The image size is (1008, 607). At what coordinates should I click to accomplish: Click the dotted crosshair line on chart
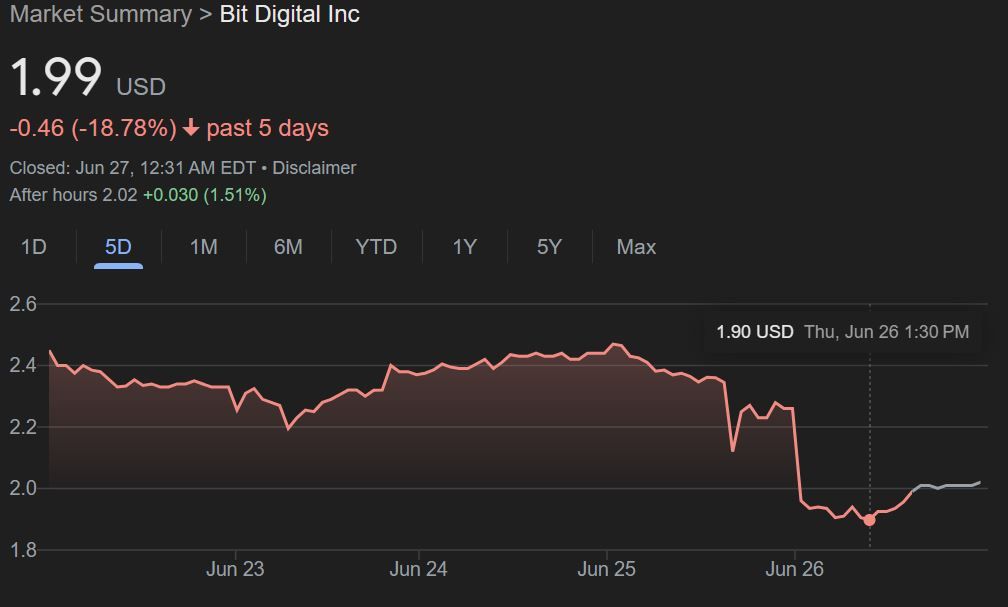coord(870,430)
